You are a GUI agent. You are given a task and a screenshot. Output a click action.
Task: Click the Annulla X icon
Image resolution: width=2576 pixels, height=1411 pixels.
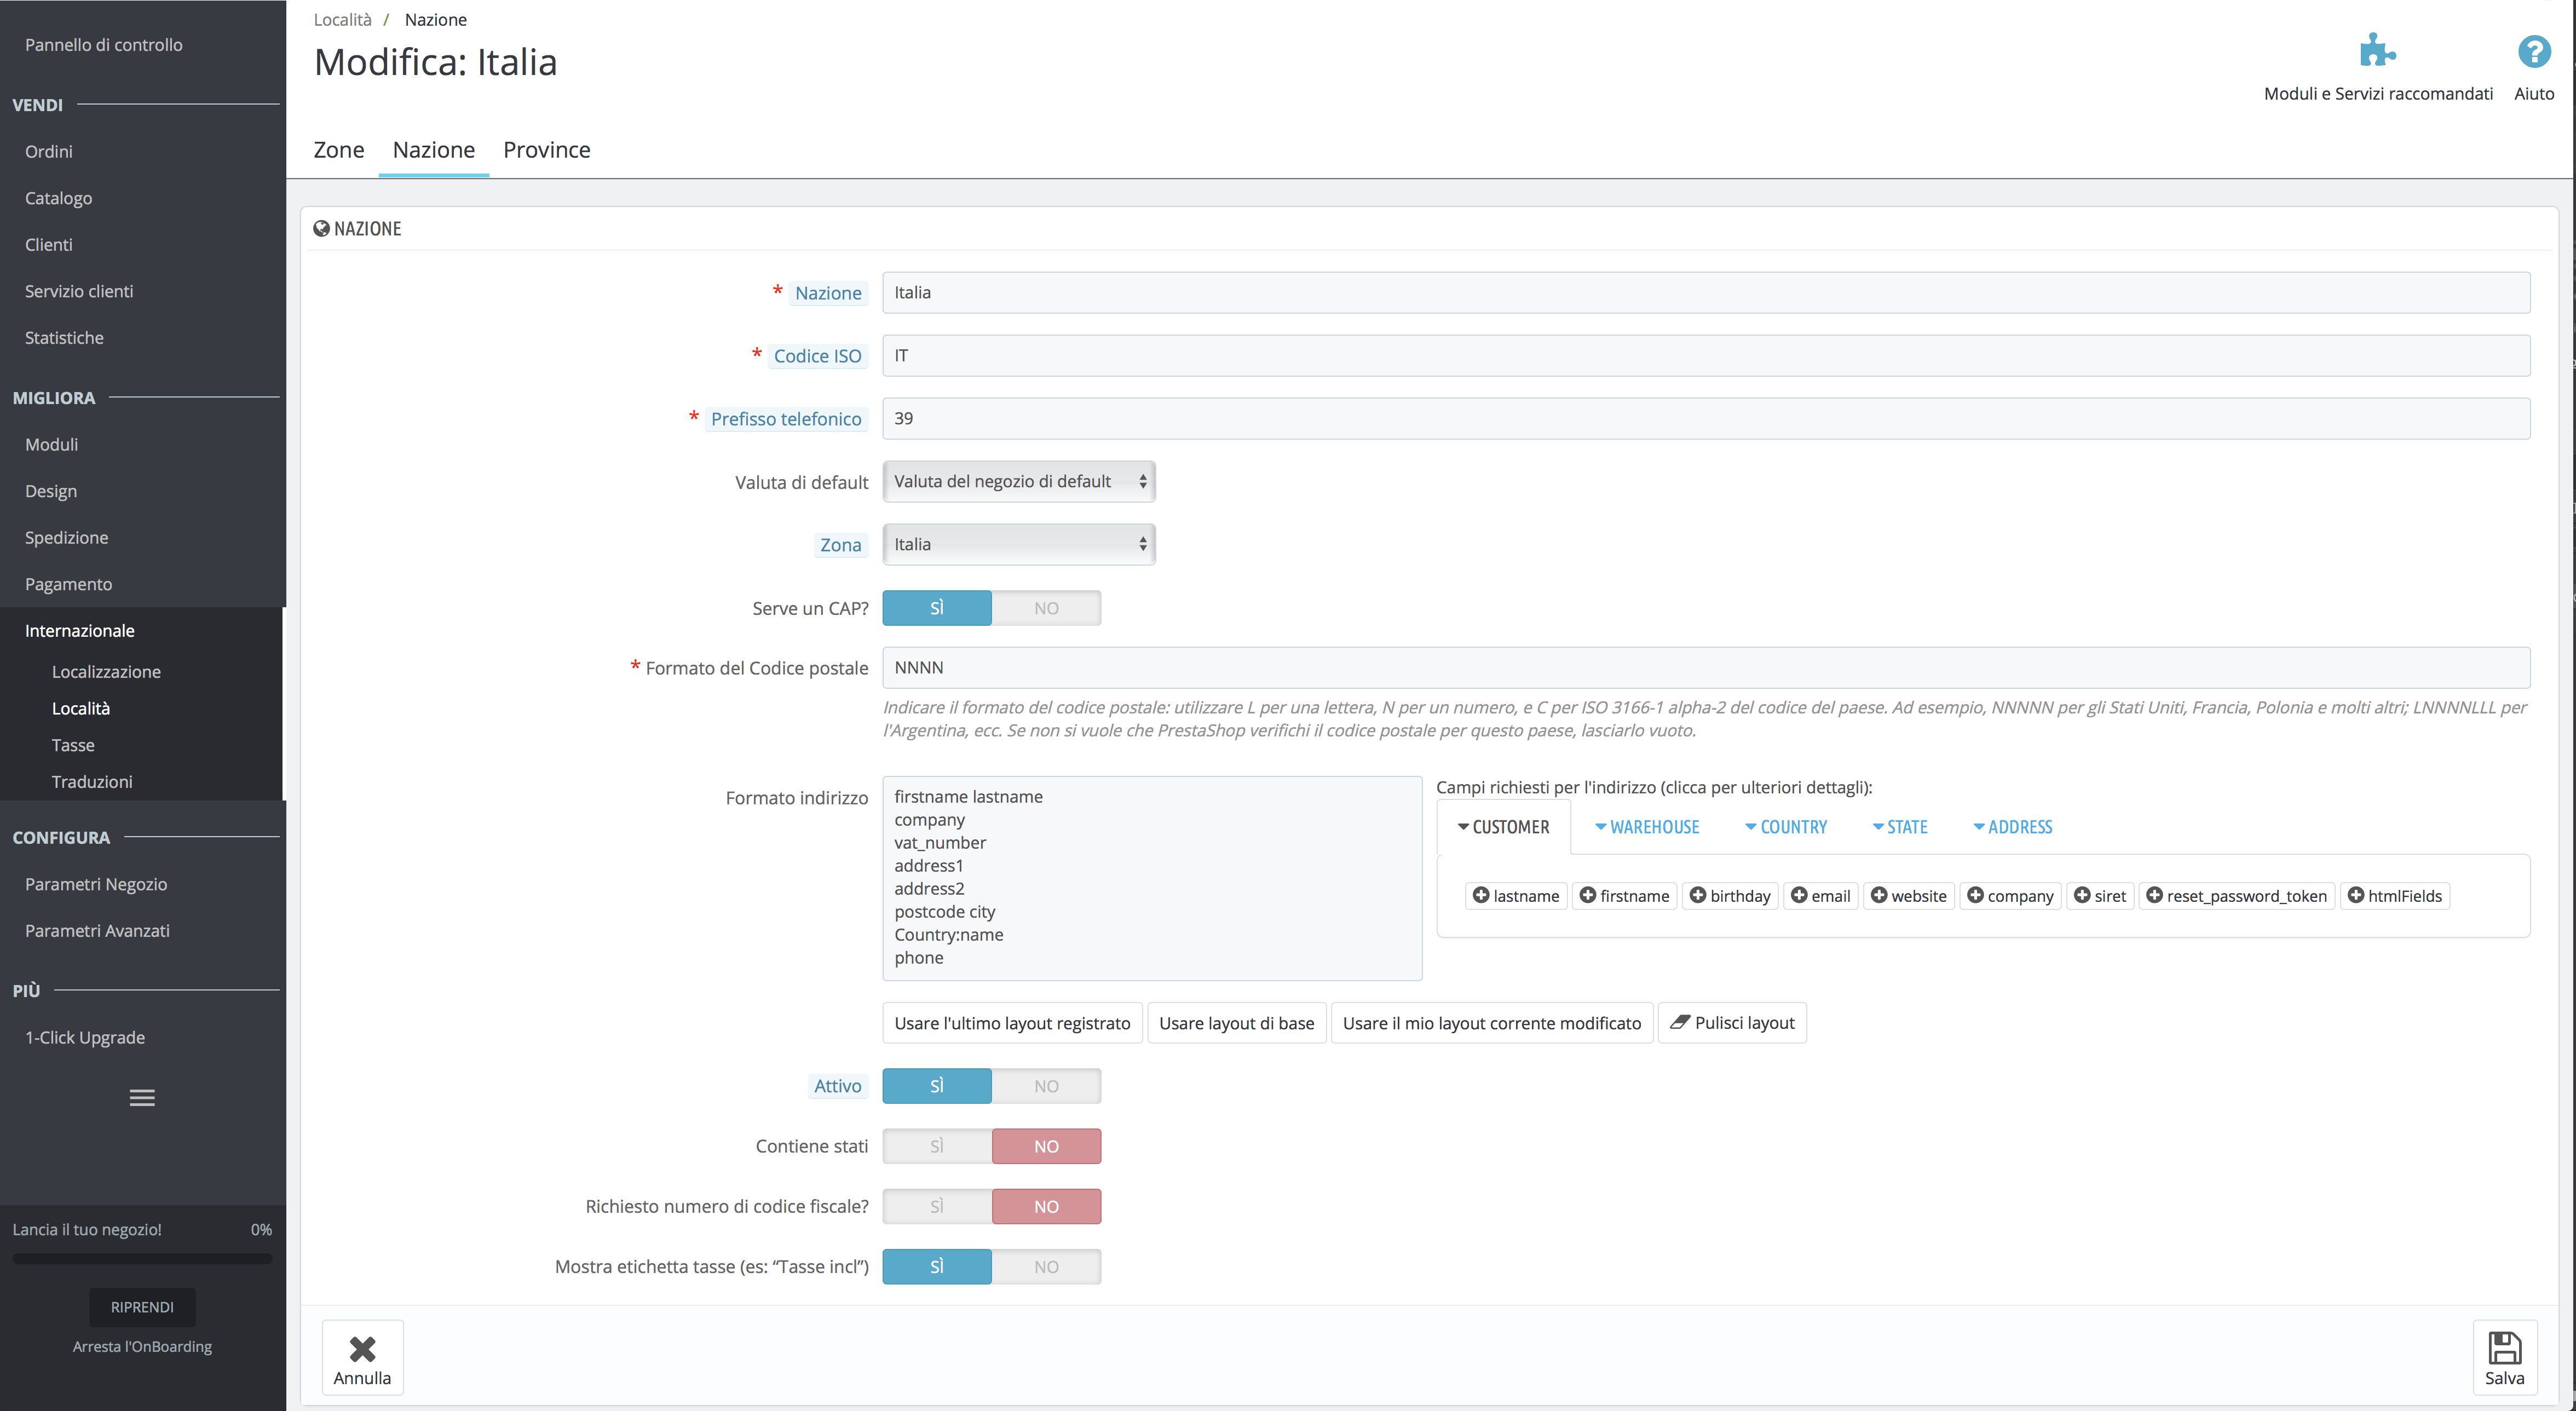(362, 1349)
